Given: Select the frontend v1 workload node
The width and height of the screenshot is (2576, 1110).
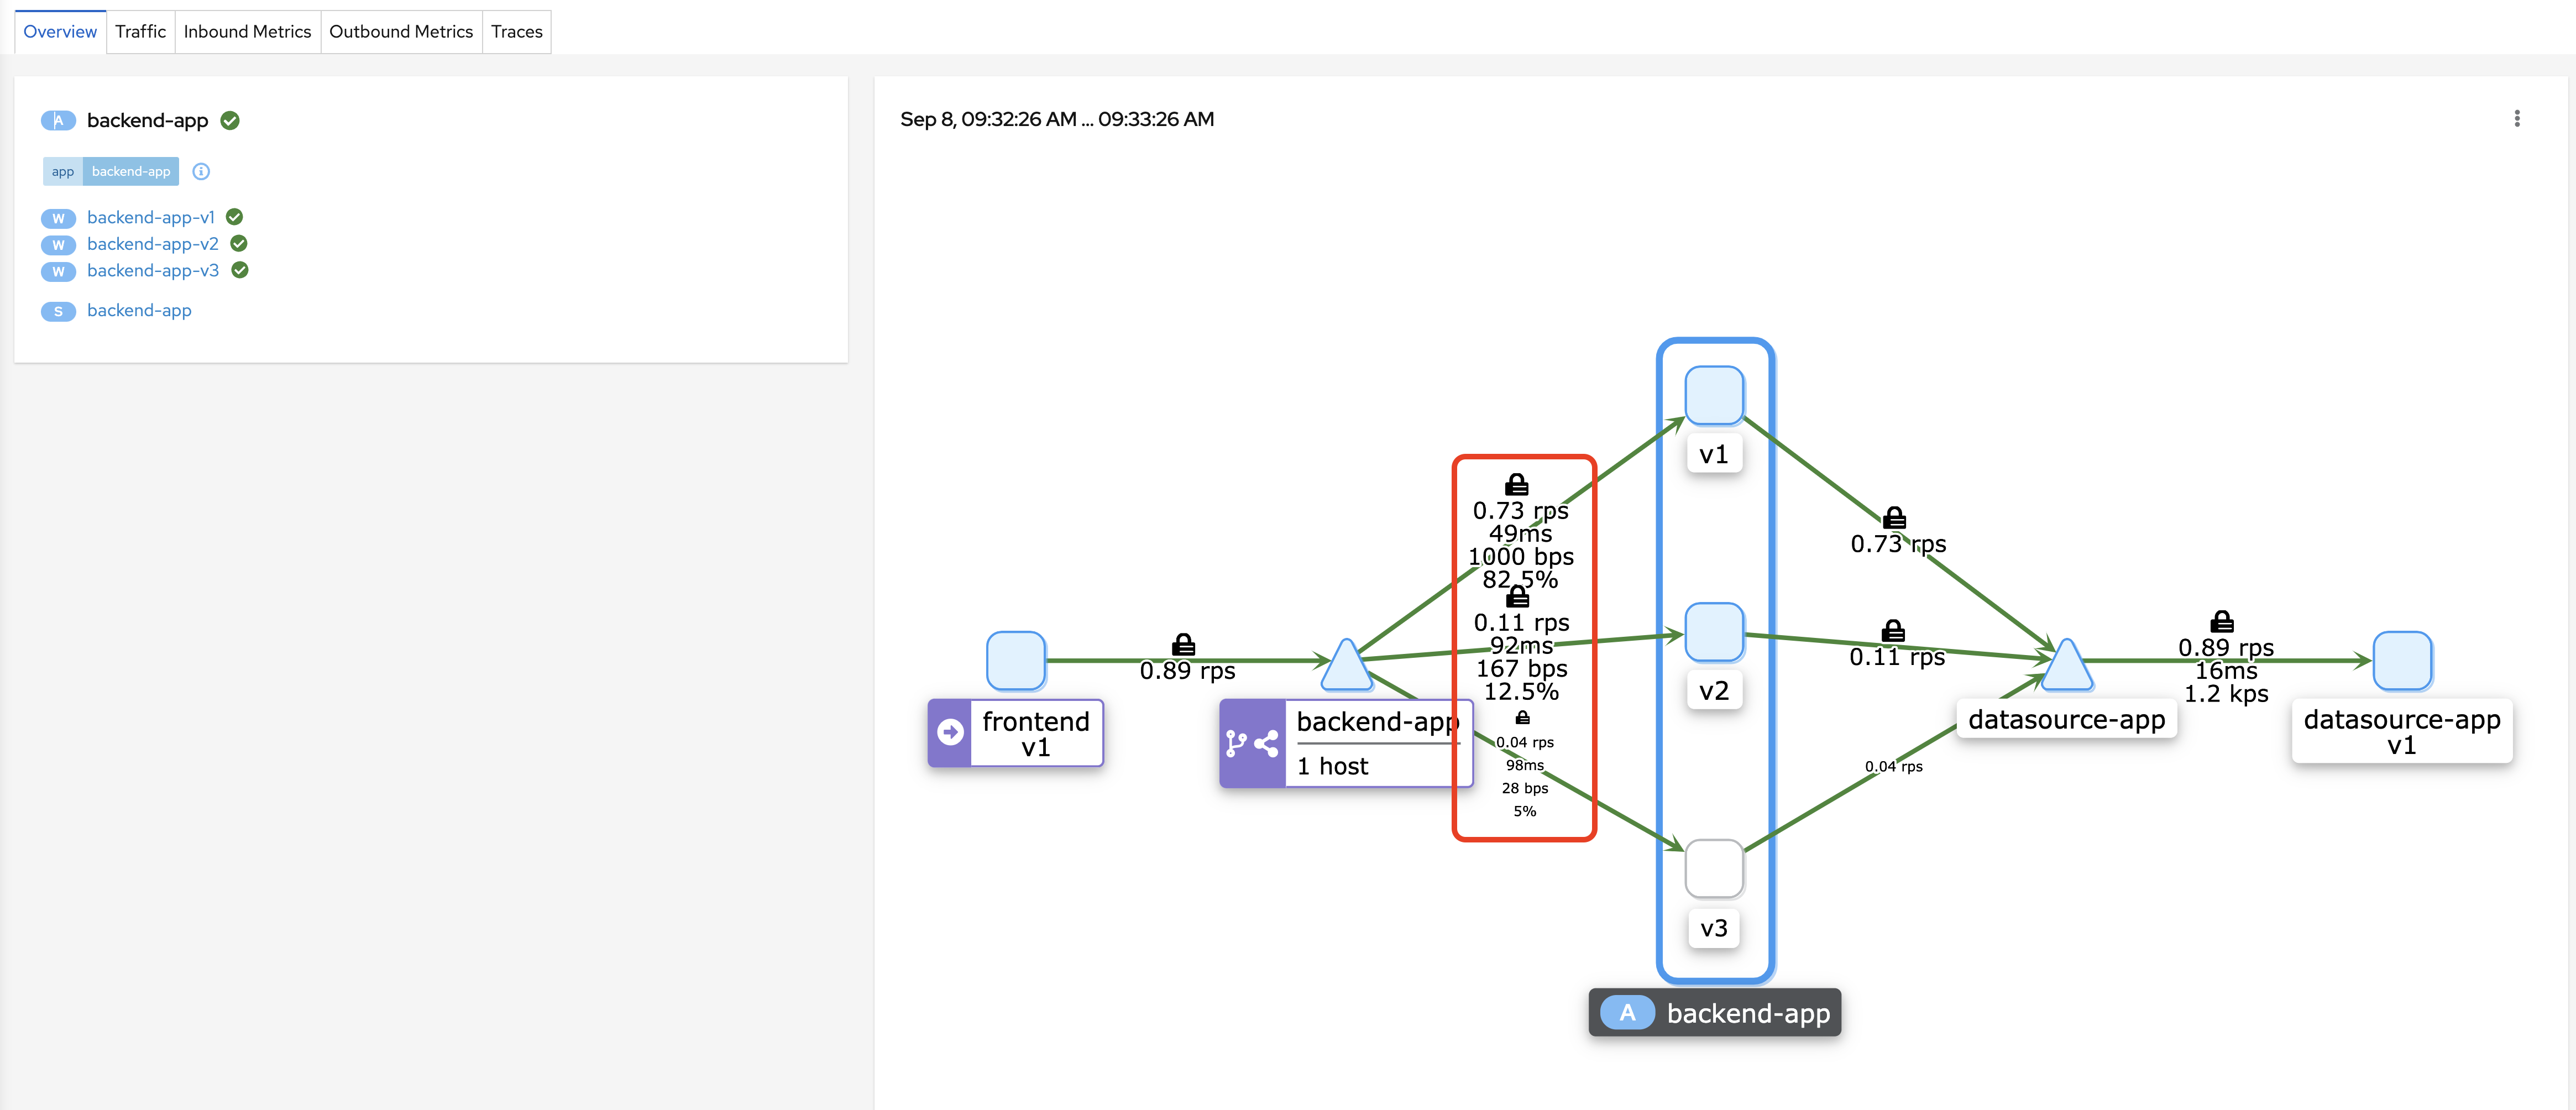Looking at the screenshot, I should (x=1015, y=660).
